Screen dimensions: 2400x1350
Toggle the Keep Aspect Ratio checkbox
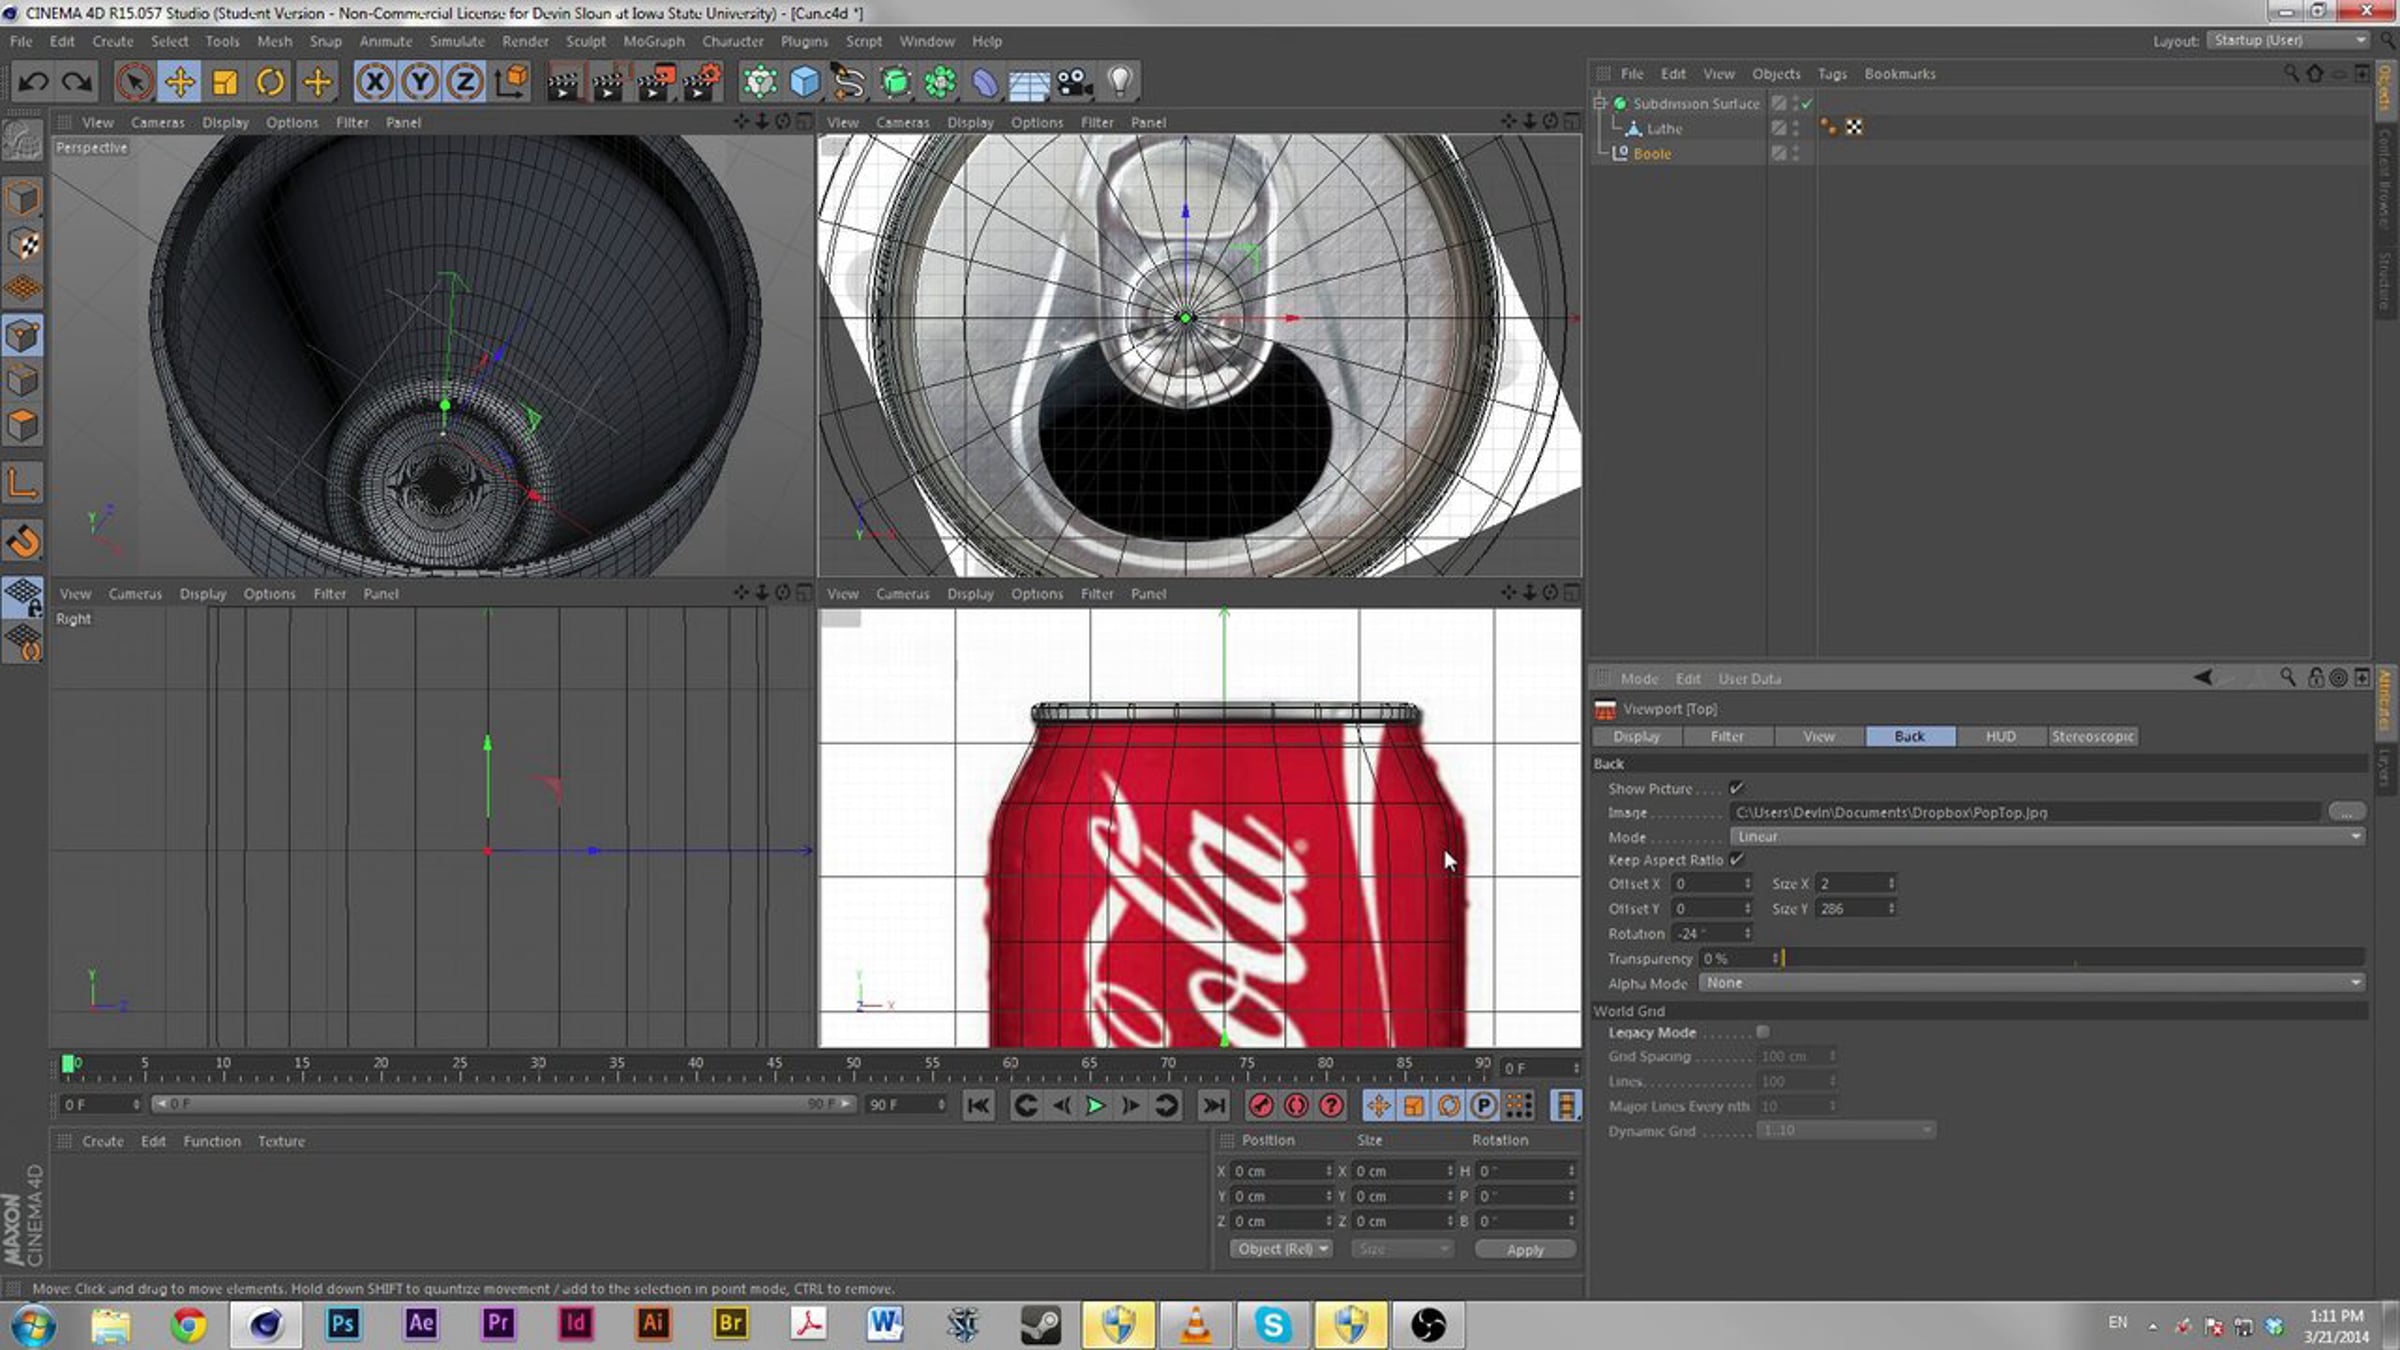(x=1736, y=859)
